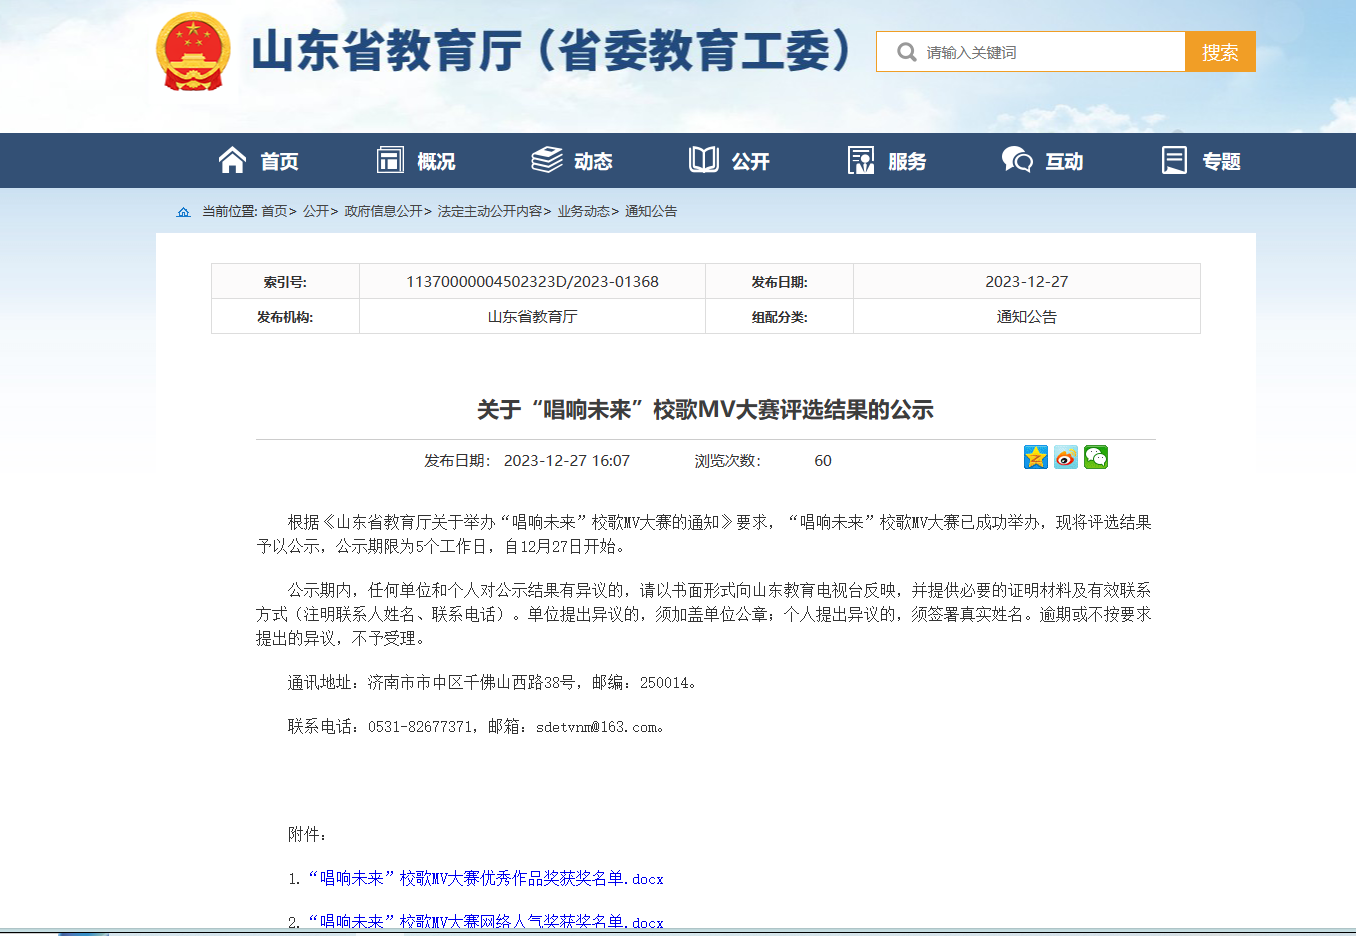Share to WeChat icon
Image resolution: width=1356 pixels, height=936 pixels.
(1096, 458)
